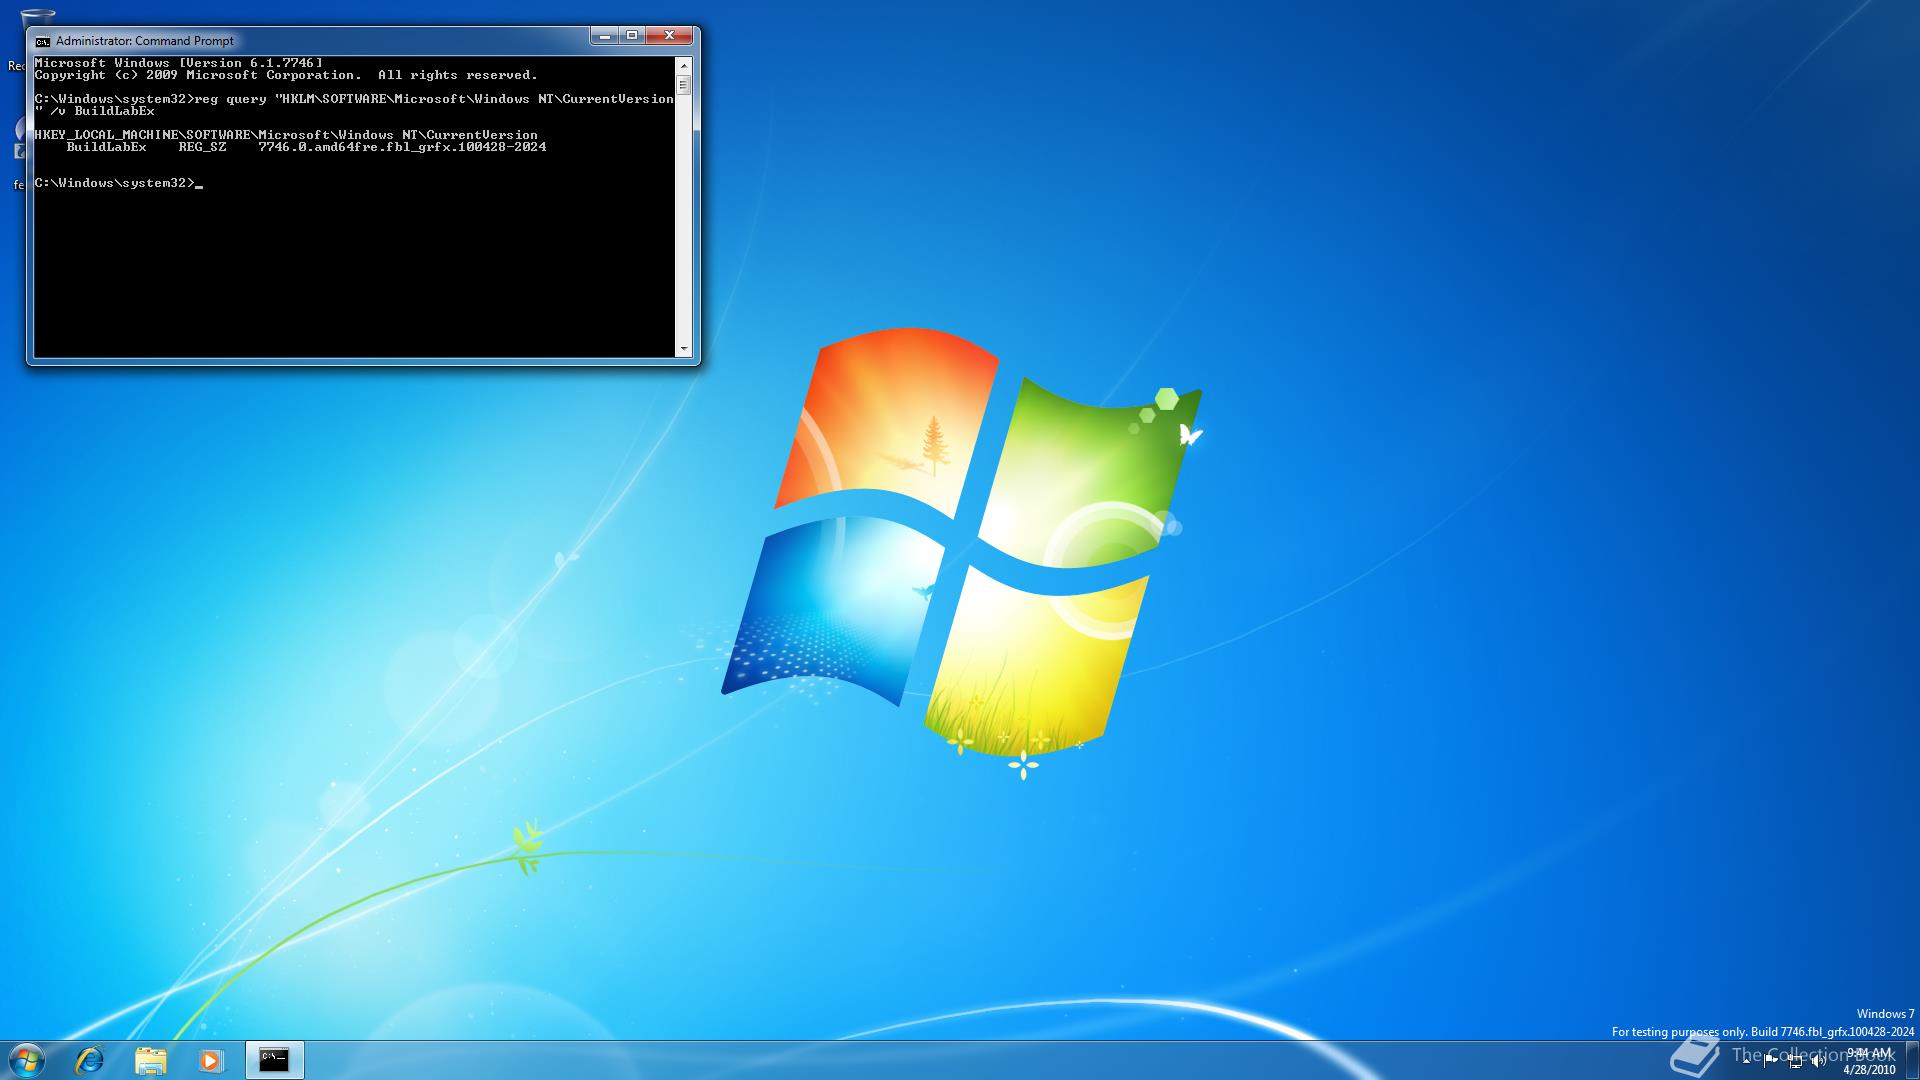Image resolution: width=1920 pixels, height=1080 pixels.
Task: Click the Copyright 2009 Microsoft Corporation line
Action: (286, 75)
